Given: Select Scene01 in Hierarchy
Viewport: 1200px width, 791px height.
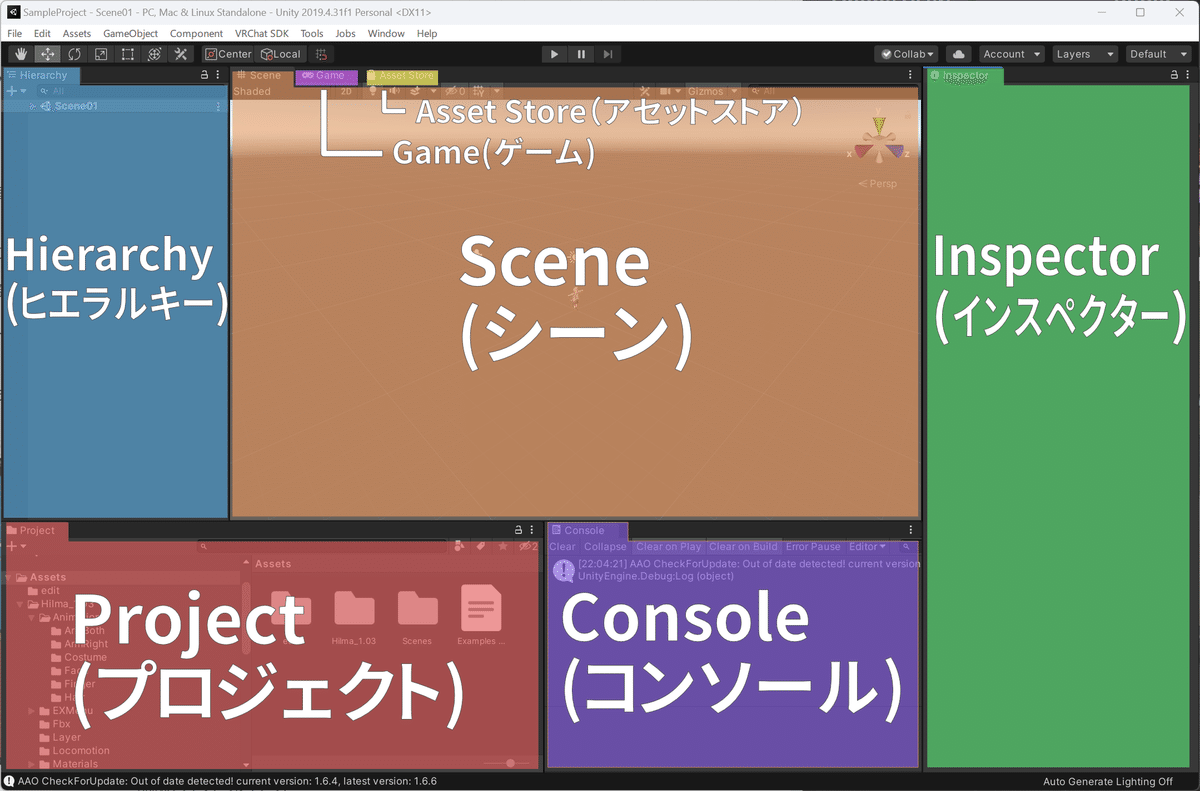Looking at the screenshot, I should pyautogui.click(x=76, y=106).
